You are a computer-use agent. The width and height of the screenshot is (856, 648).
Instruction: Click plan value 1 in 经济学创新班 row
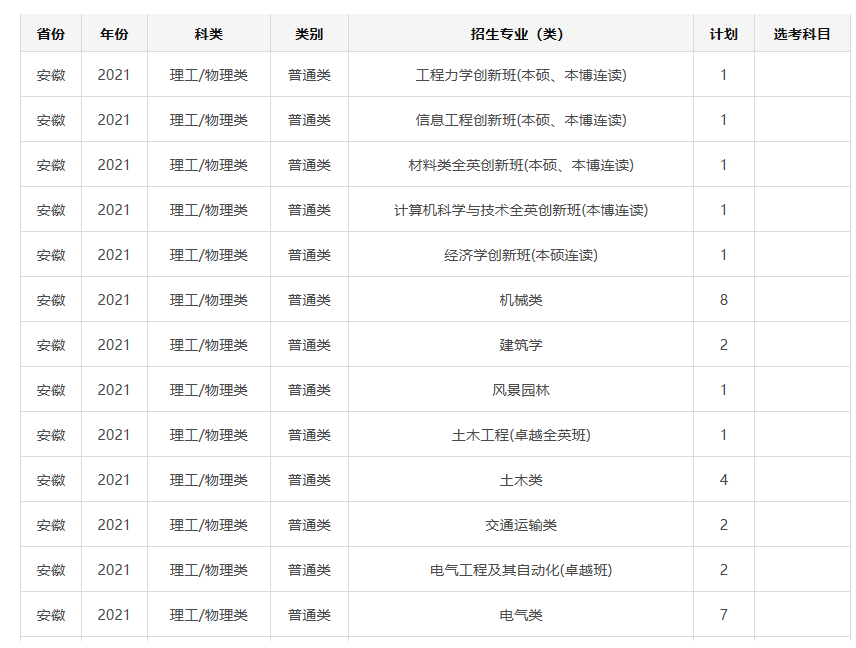[723, 255]
